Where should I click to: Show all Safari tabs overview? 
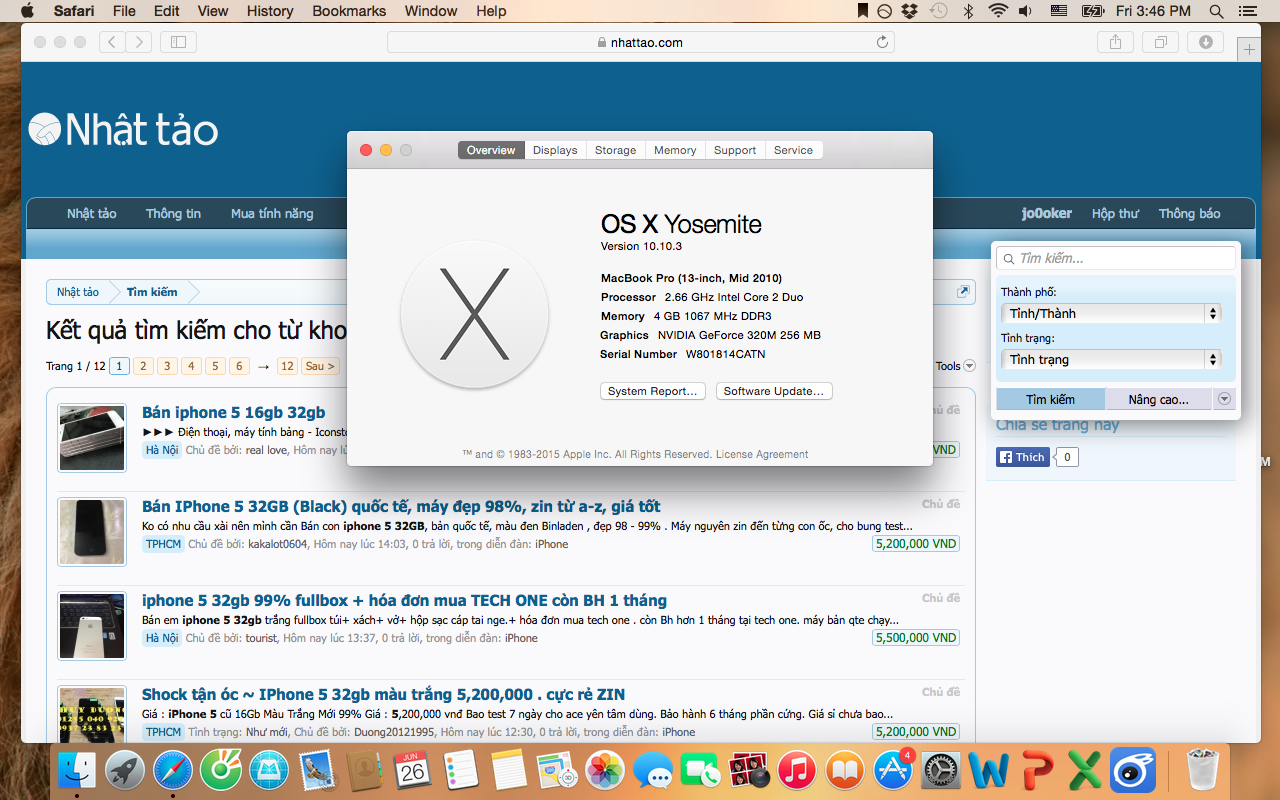pyautogui.click(x=1160, y=42)
